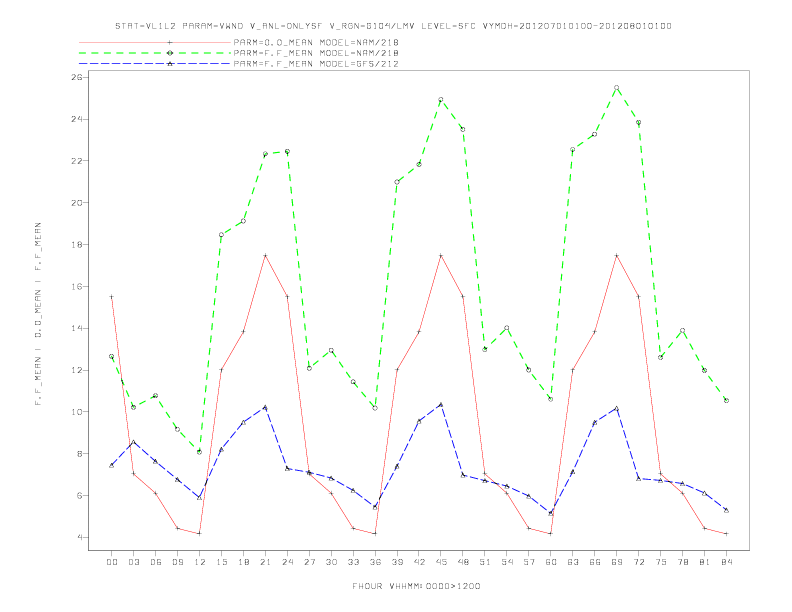Click green NAM marker at hour 84
The width and height of the screenshot is (792, 612).
(726, 400)
